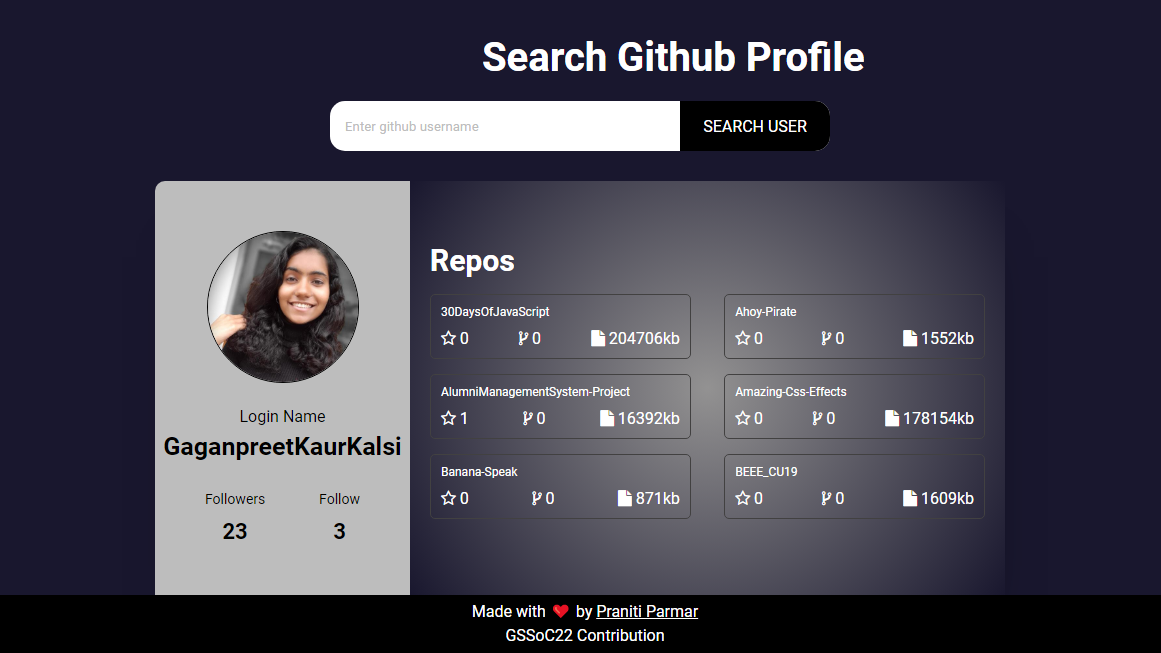The image size is (1161, 653).
Task: Click the fork icon on BEEE_CU19 repo
Action: (826, 497)
